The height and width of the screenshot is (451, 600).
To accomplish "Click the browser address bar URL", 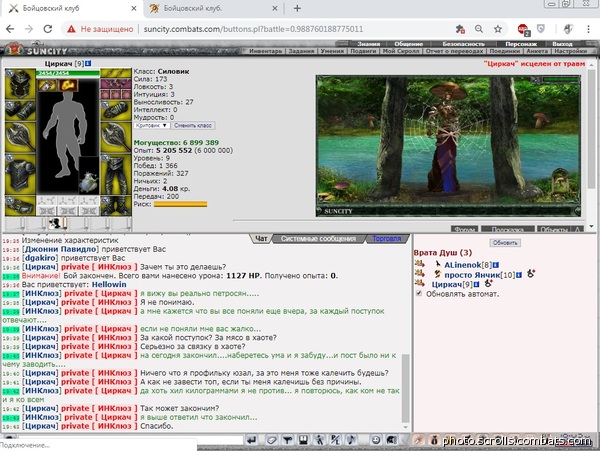I will coord(253,29).
